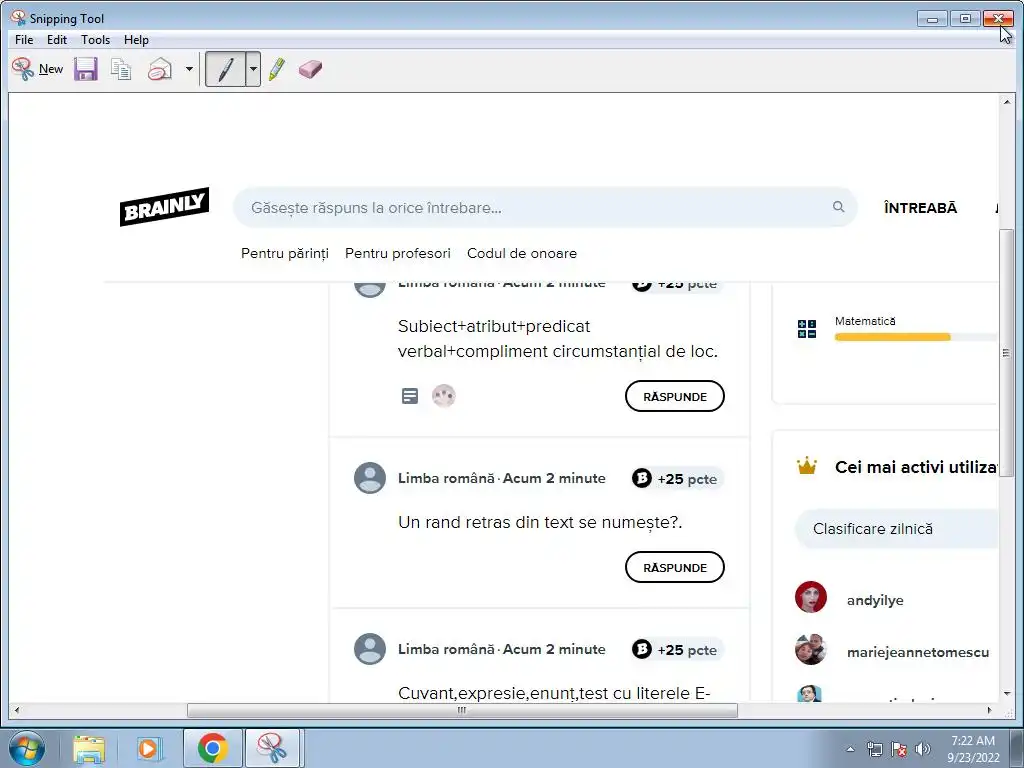Open Pen options dropdown arrow

[x=253, y=69]
